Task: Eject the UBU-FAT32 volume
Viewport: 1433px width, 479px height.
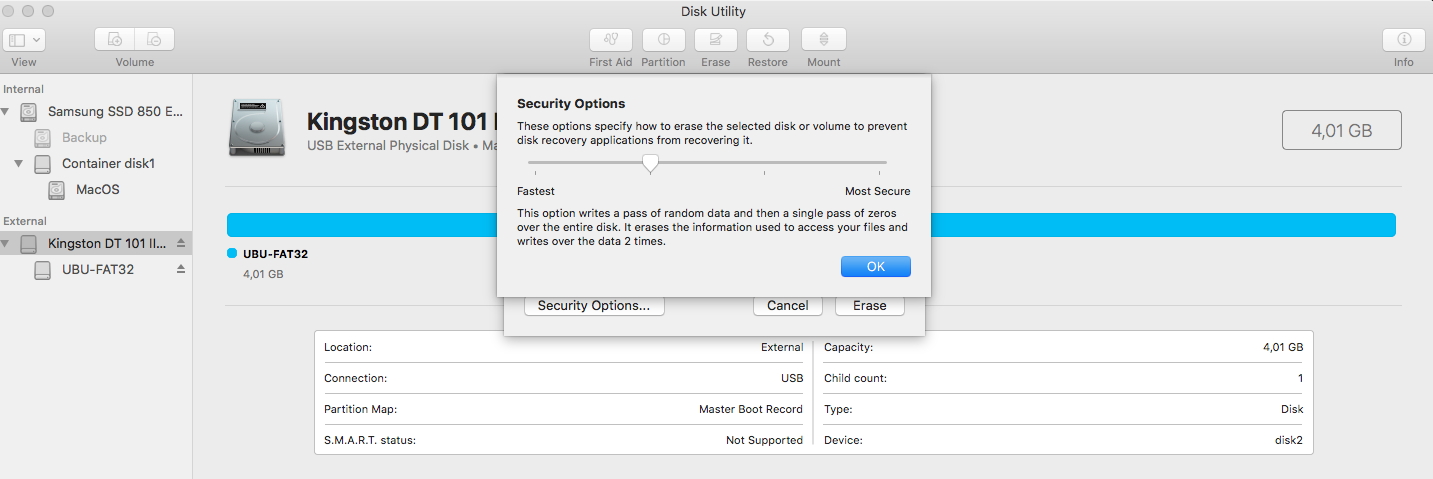Action: tap(181, 269)
